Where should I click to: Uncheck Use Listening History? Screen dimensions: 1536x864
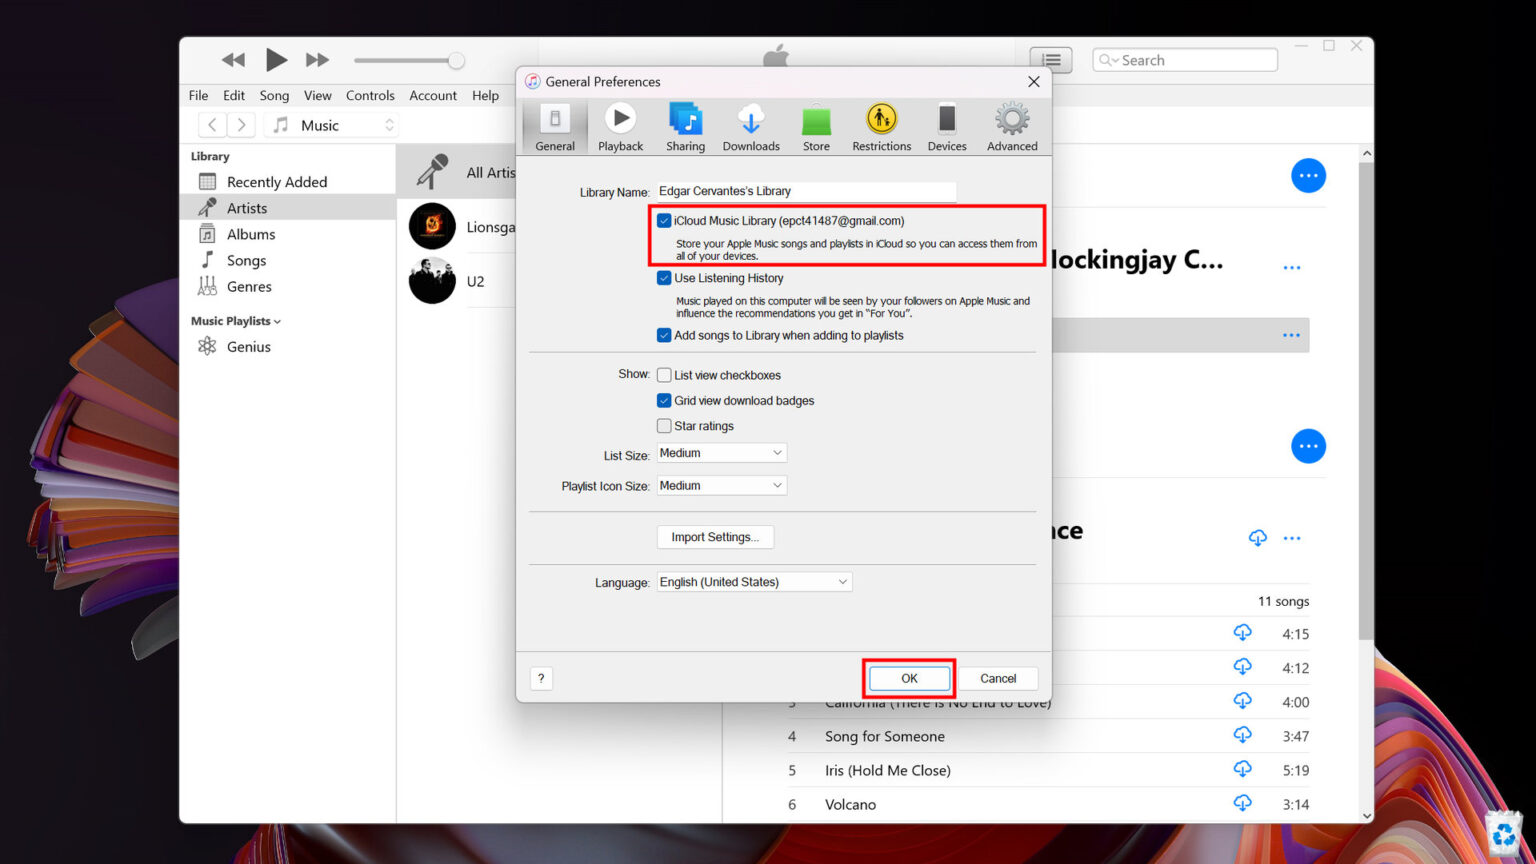(664, 278)
